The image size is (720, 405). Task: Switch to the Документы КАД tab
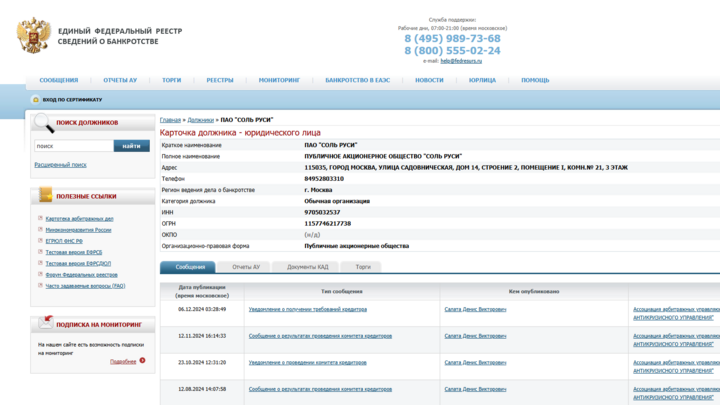point(305,267)
